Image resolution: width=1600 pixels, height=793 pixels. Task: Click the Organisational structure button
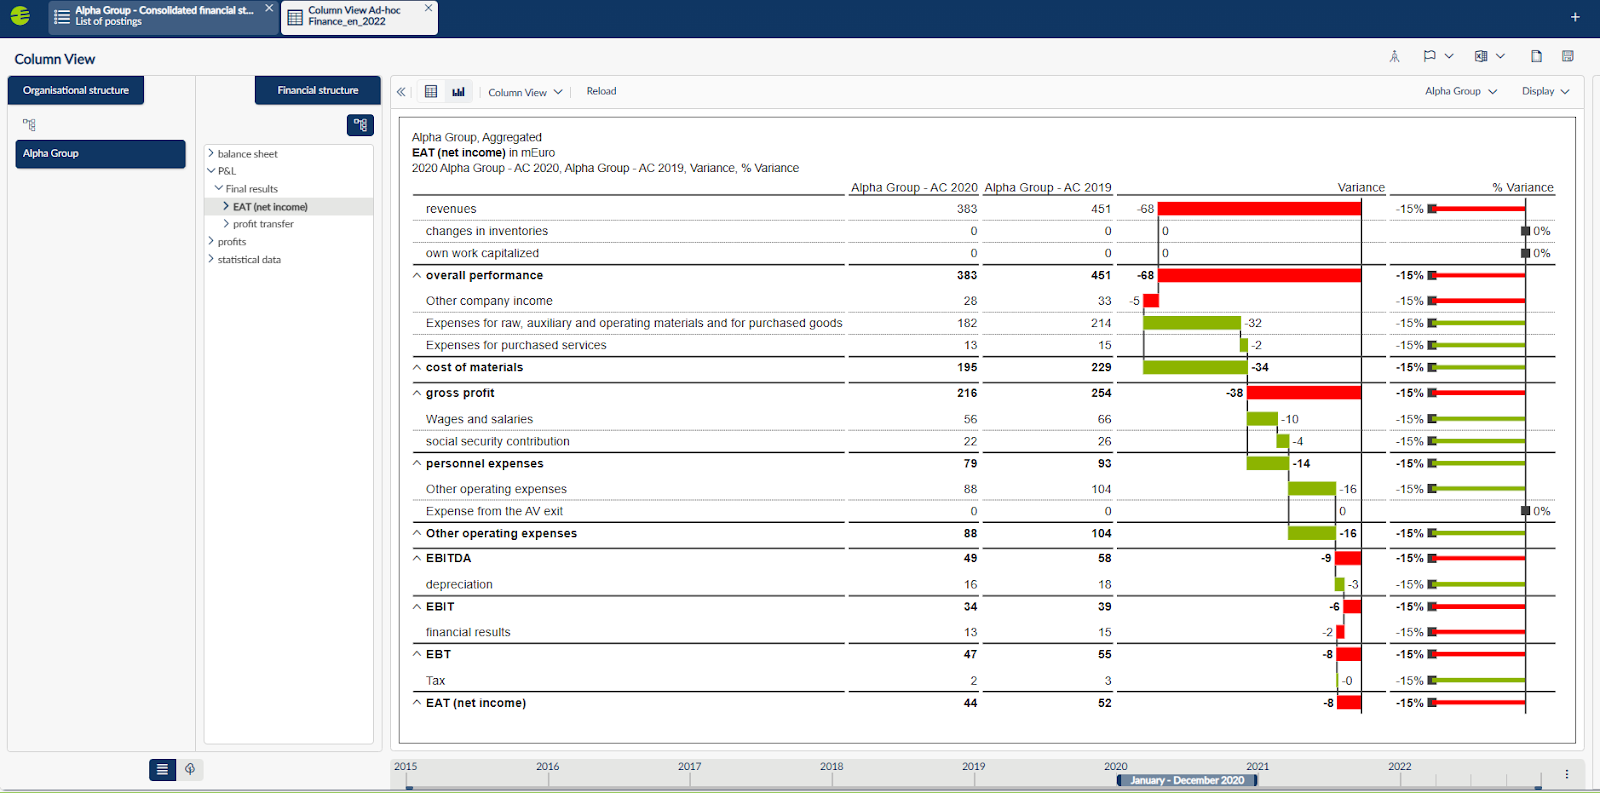(76, 90)
